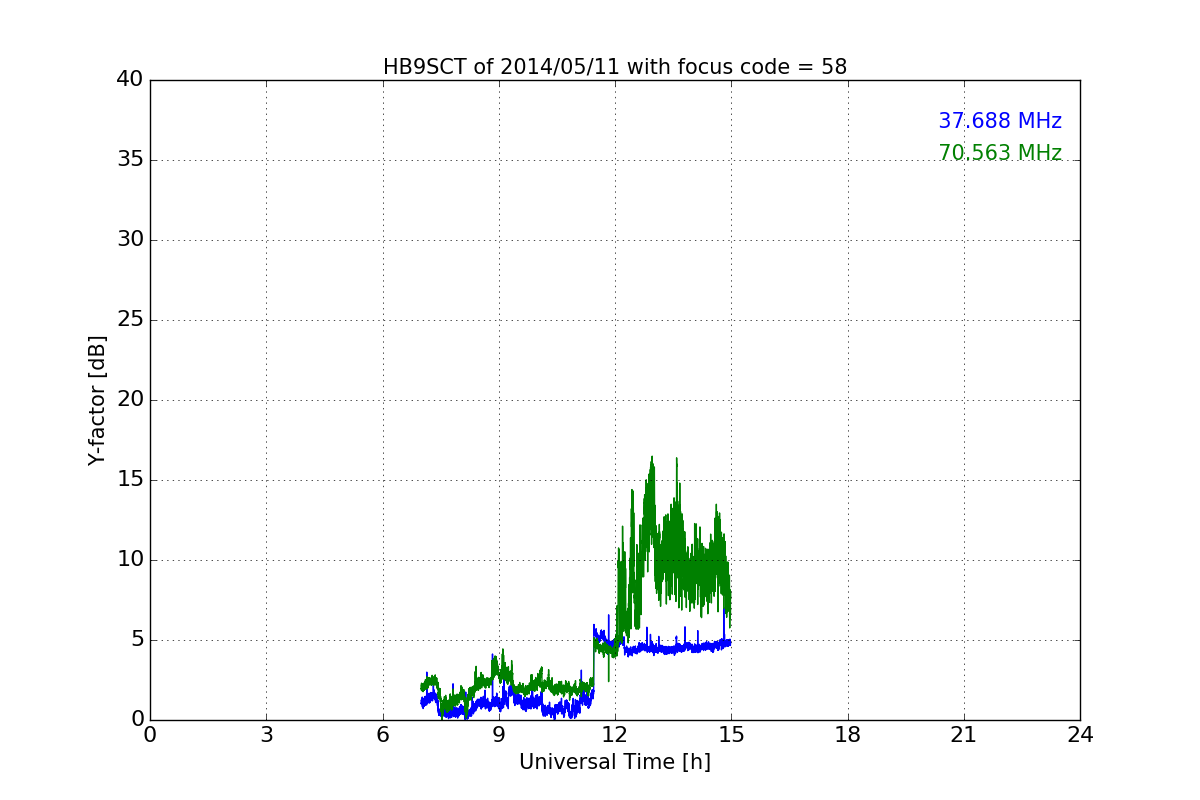Click the x-axis tick label 0

coord(150,735)
